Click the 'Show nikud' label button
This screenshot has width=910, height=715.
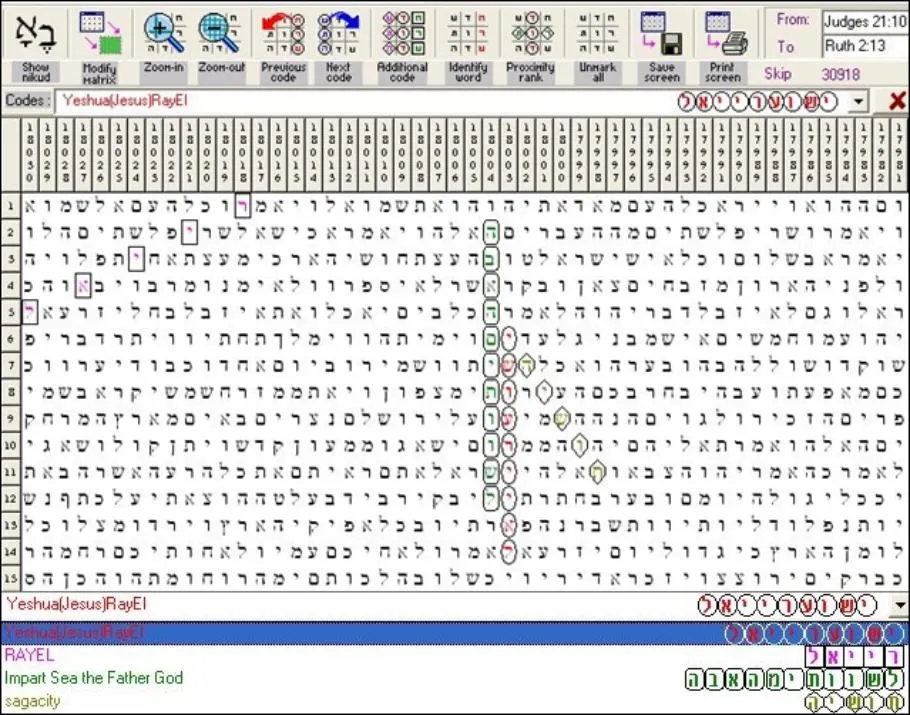(36, 73)
